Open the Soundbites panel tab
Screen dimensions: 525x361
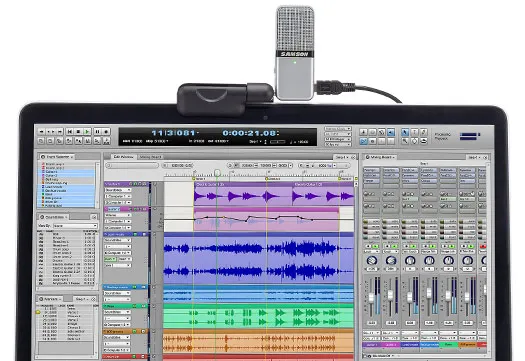(54, 217)
